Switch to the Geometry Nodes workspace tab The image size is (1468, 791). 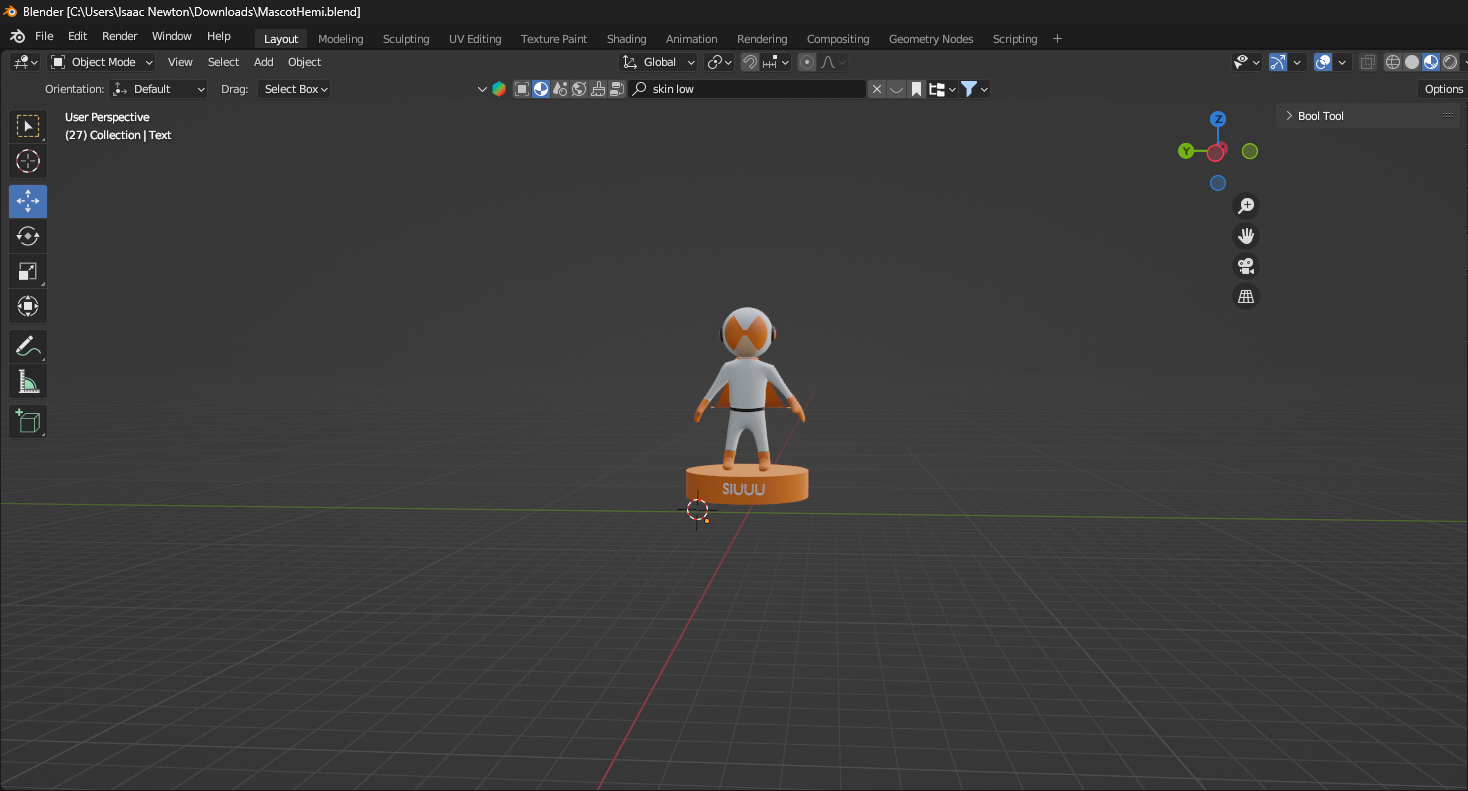(931, 39)
